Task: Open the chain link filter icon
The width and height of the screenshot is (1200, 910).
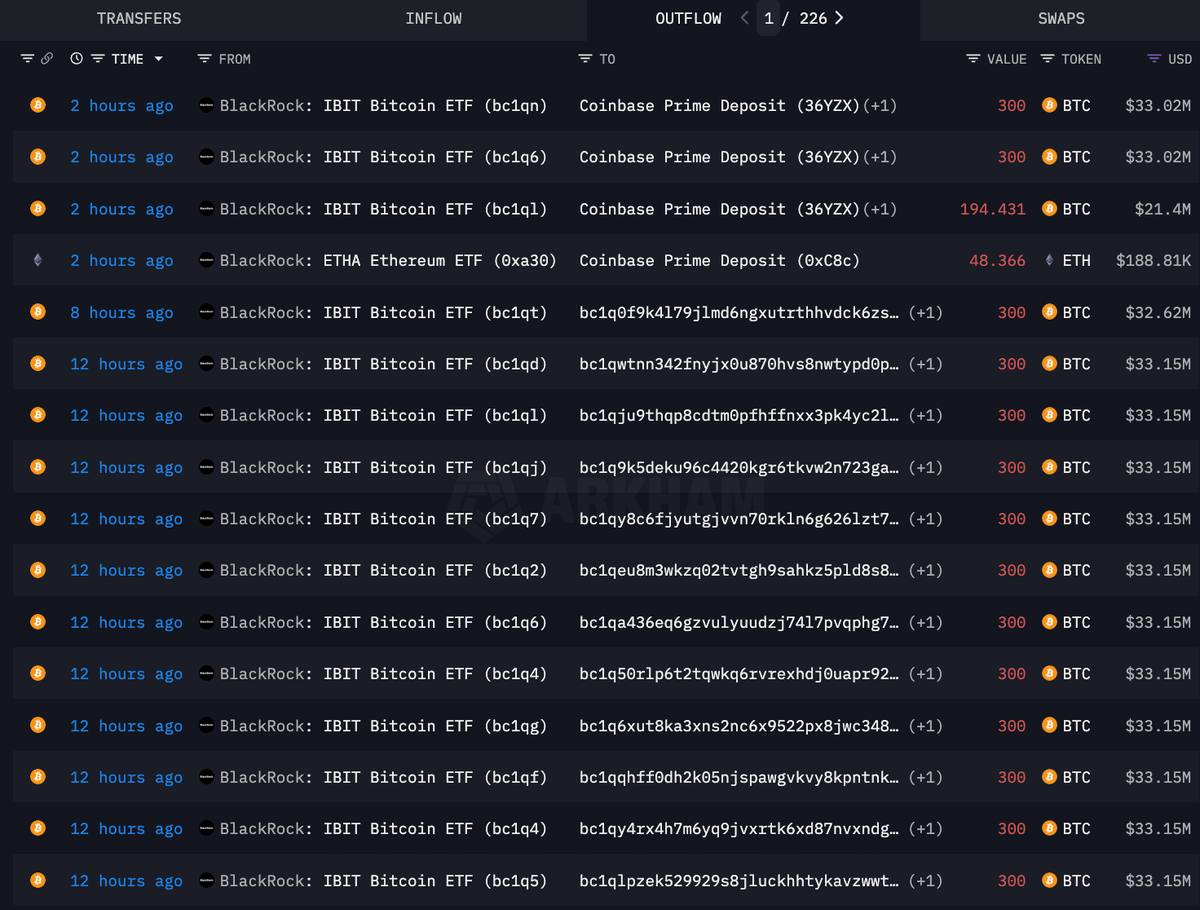Action: [x=46, y=59]
